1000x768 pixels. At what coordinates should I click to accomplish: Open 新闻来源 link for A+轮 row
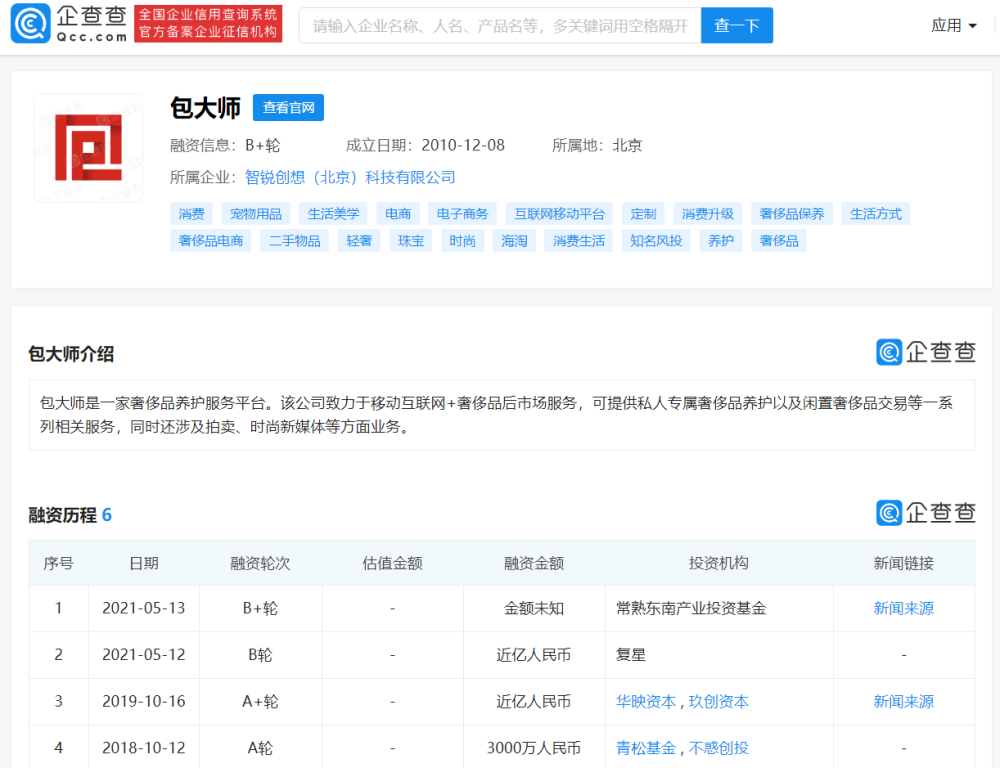pos(903,702)
